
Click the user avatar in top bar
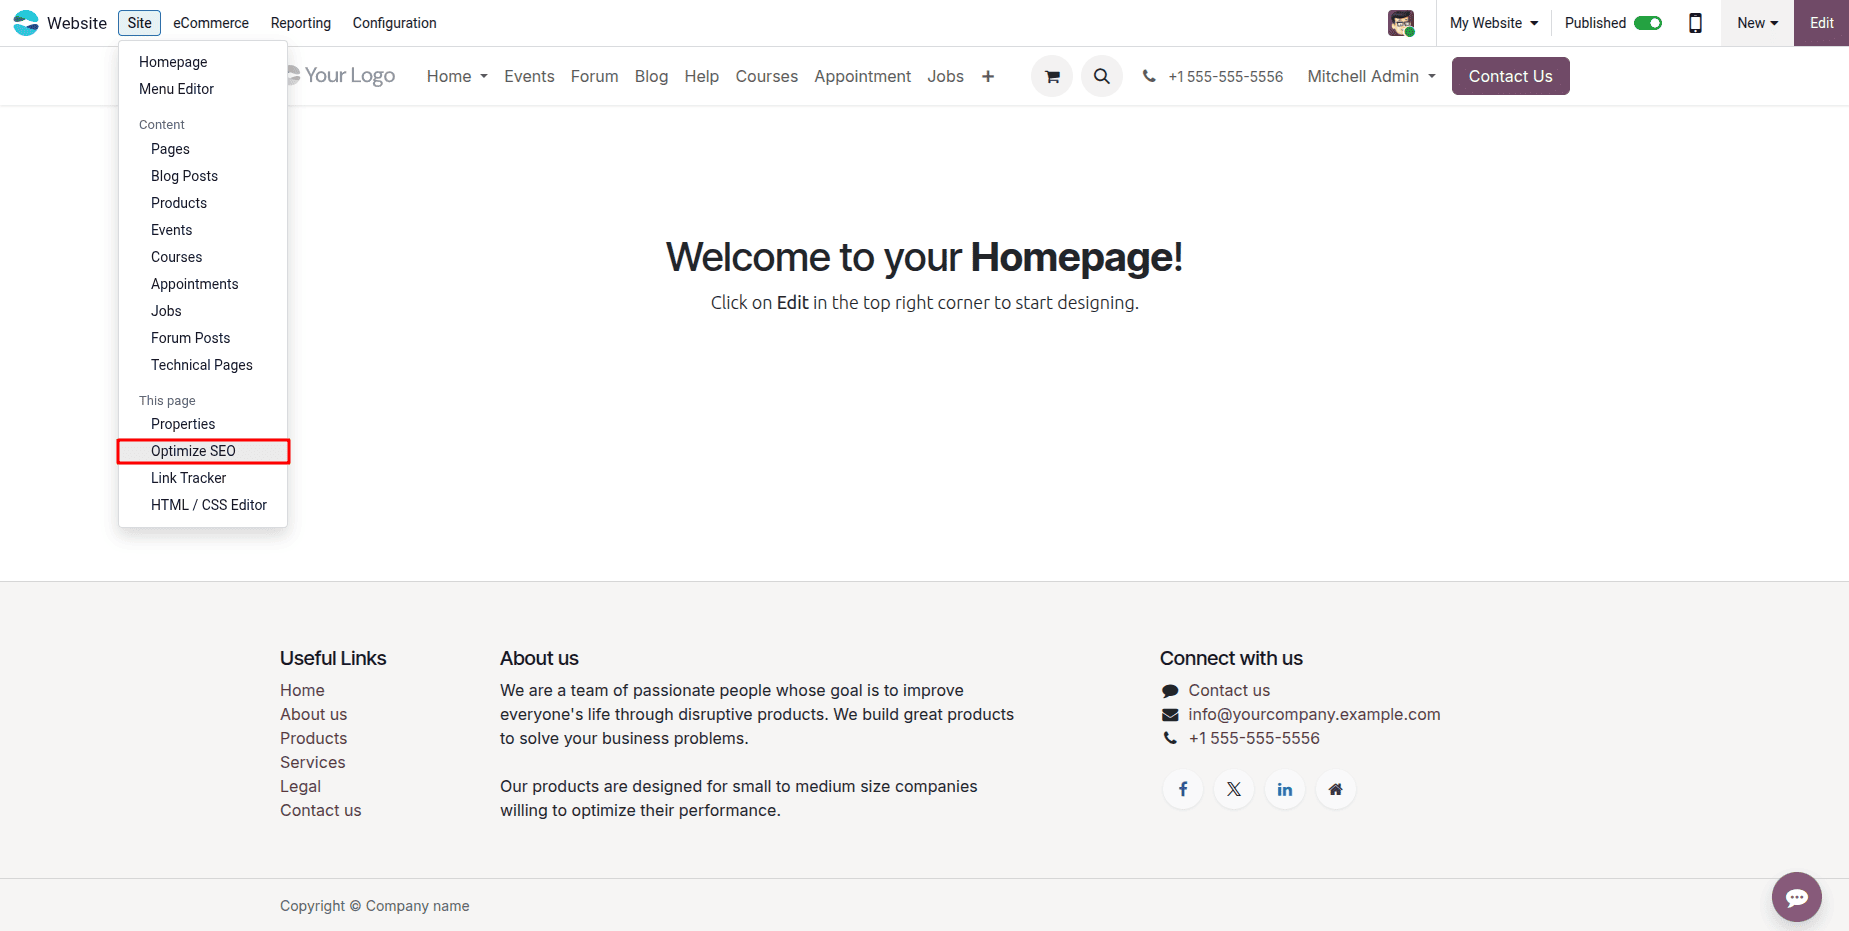pyautogui.click(x=1401, y=23)
